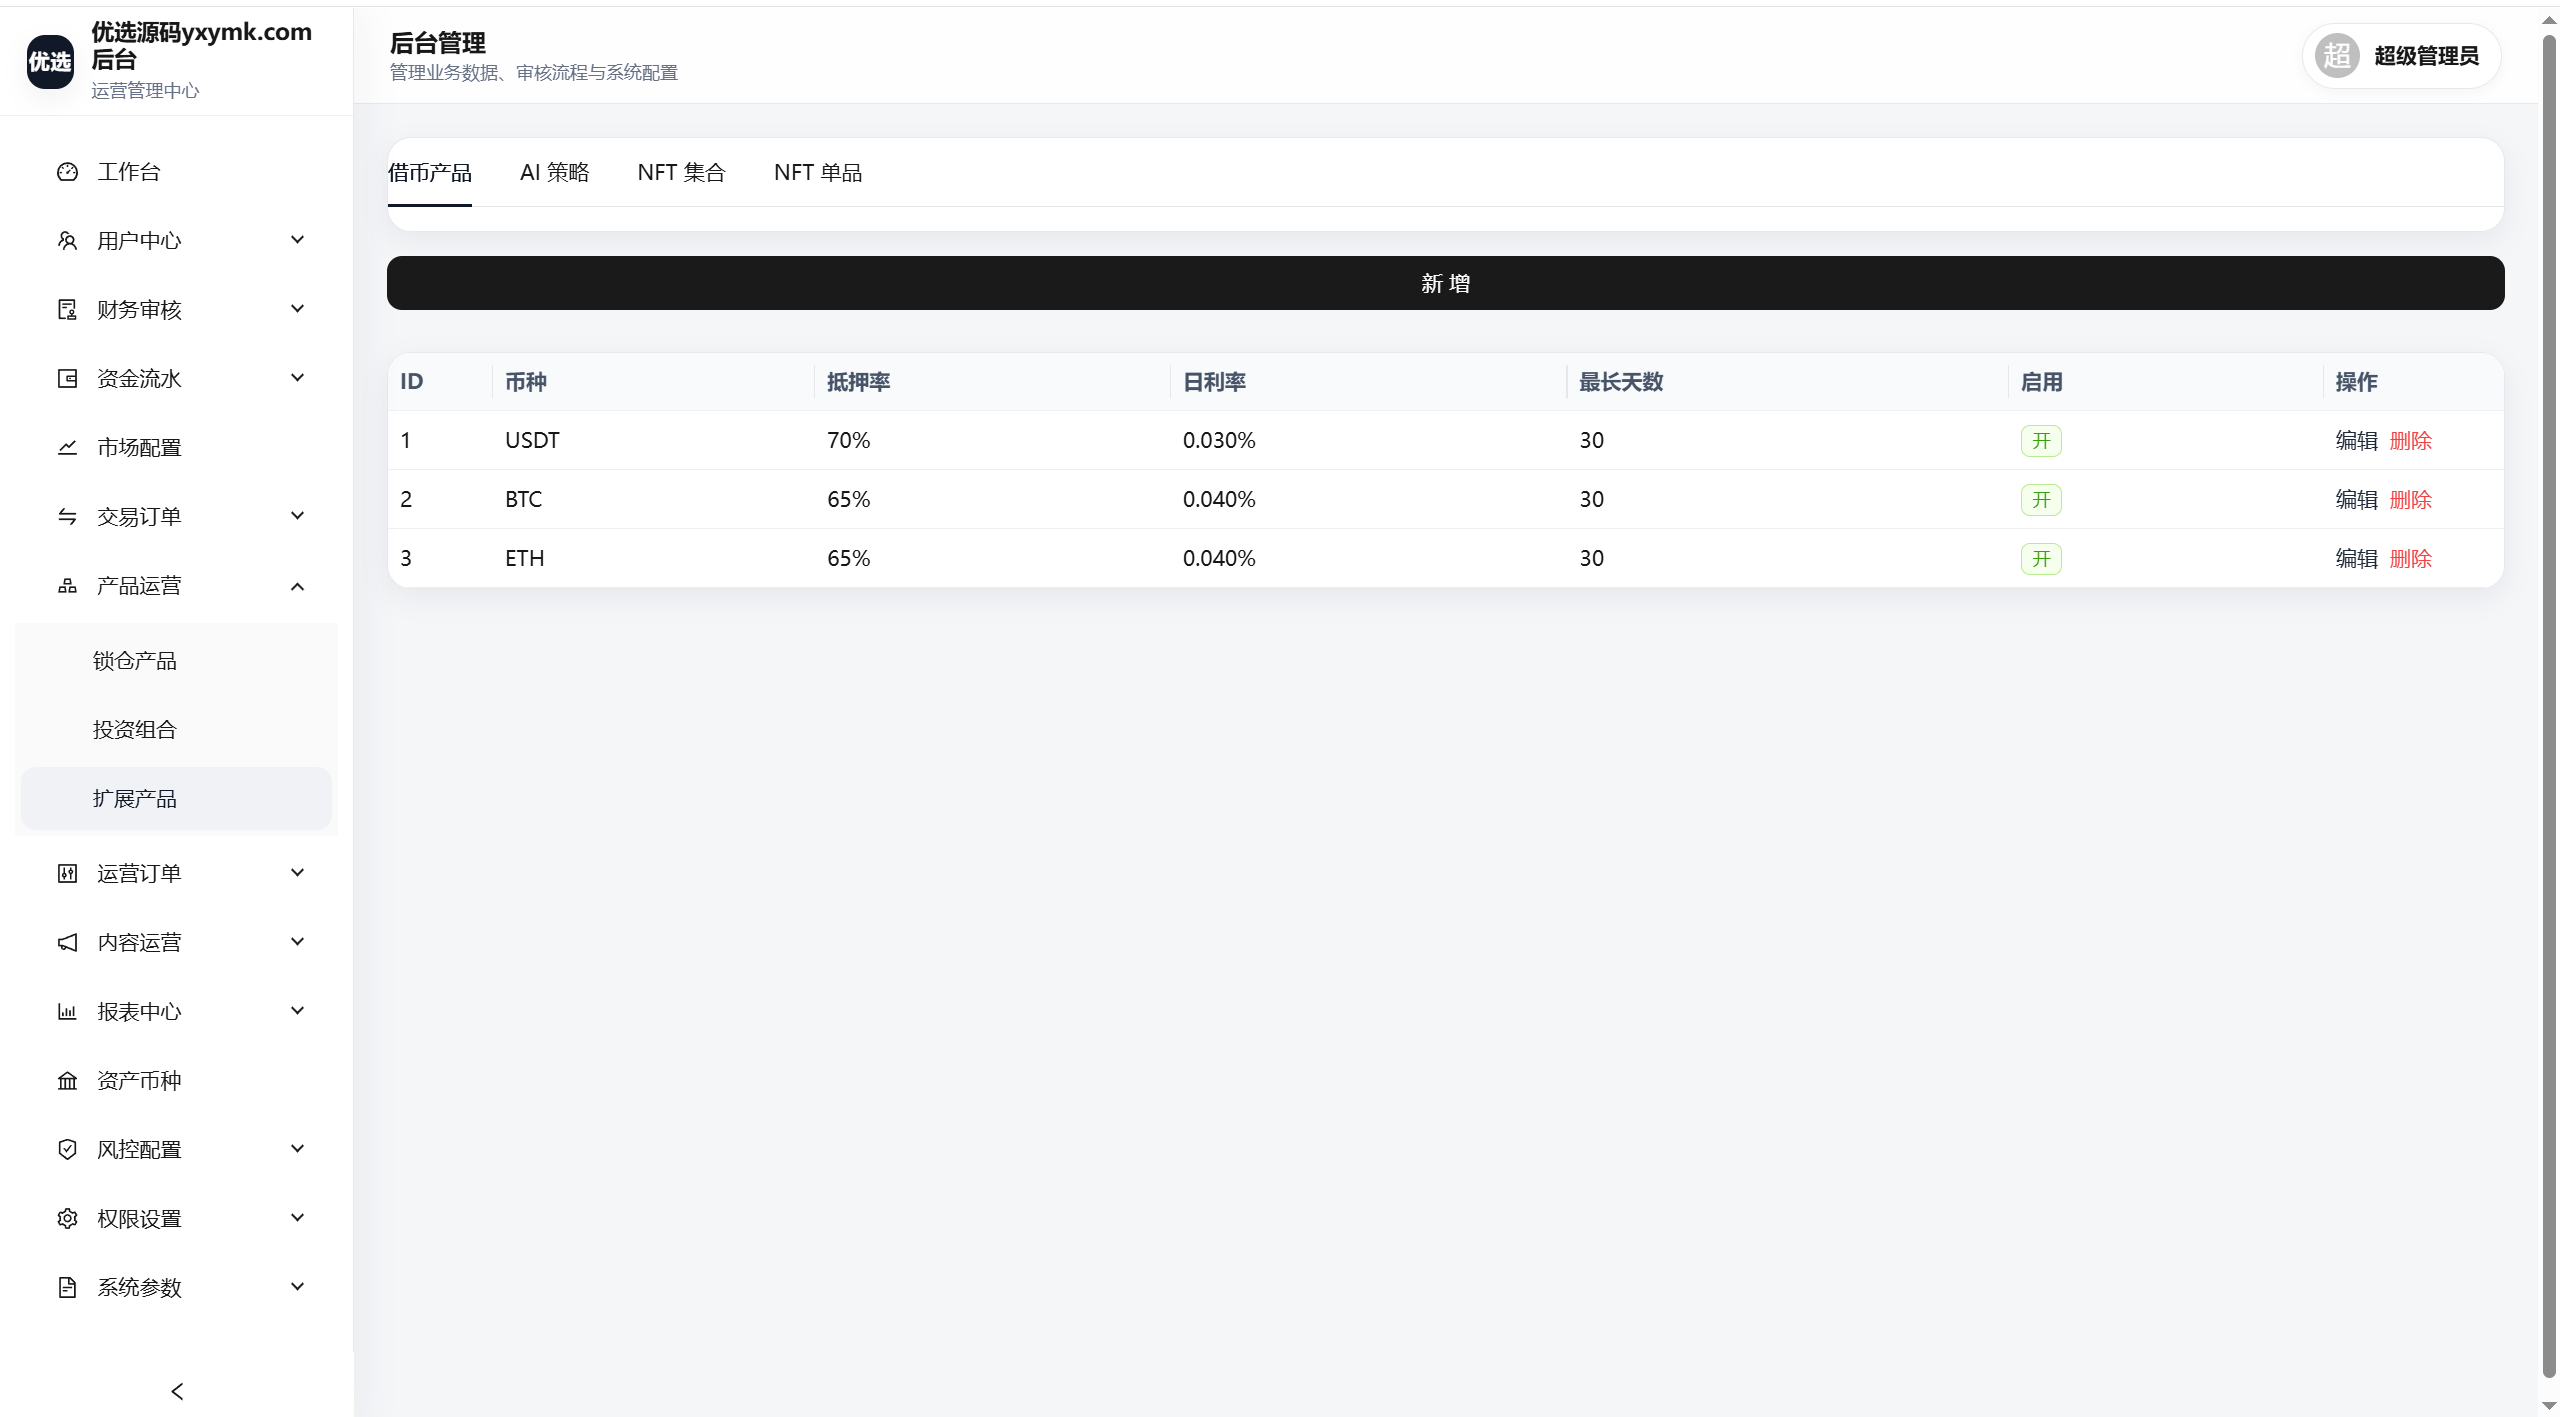The width and height of the screenshot is (2560, 1417).
Task: Click the scrollbar down arrow
Action: pyautogui.click(x=2549, y=1405)
